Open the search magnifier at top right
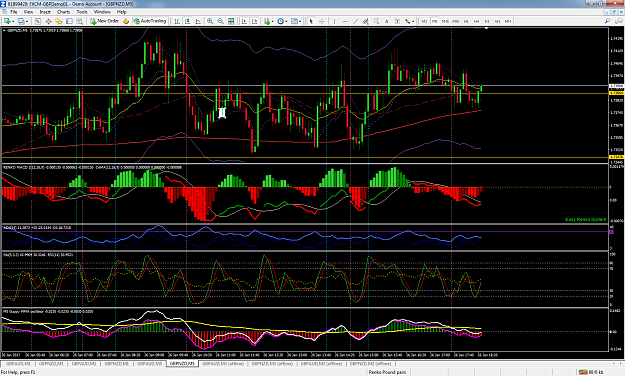 (x=607, y=21)
